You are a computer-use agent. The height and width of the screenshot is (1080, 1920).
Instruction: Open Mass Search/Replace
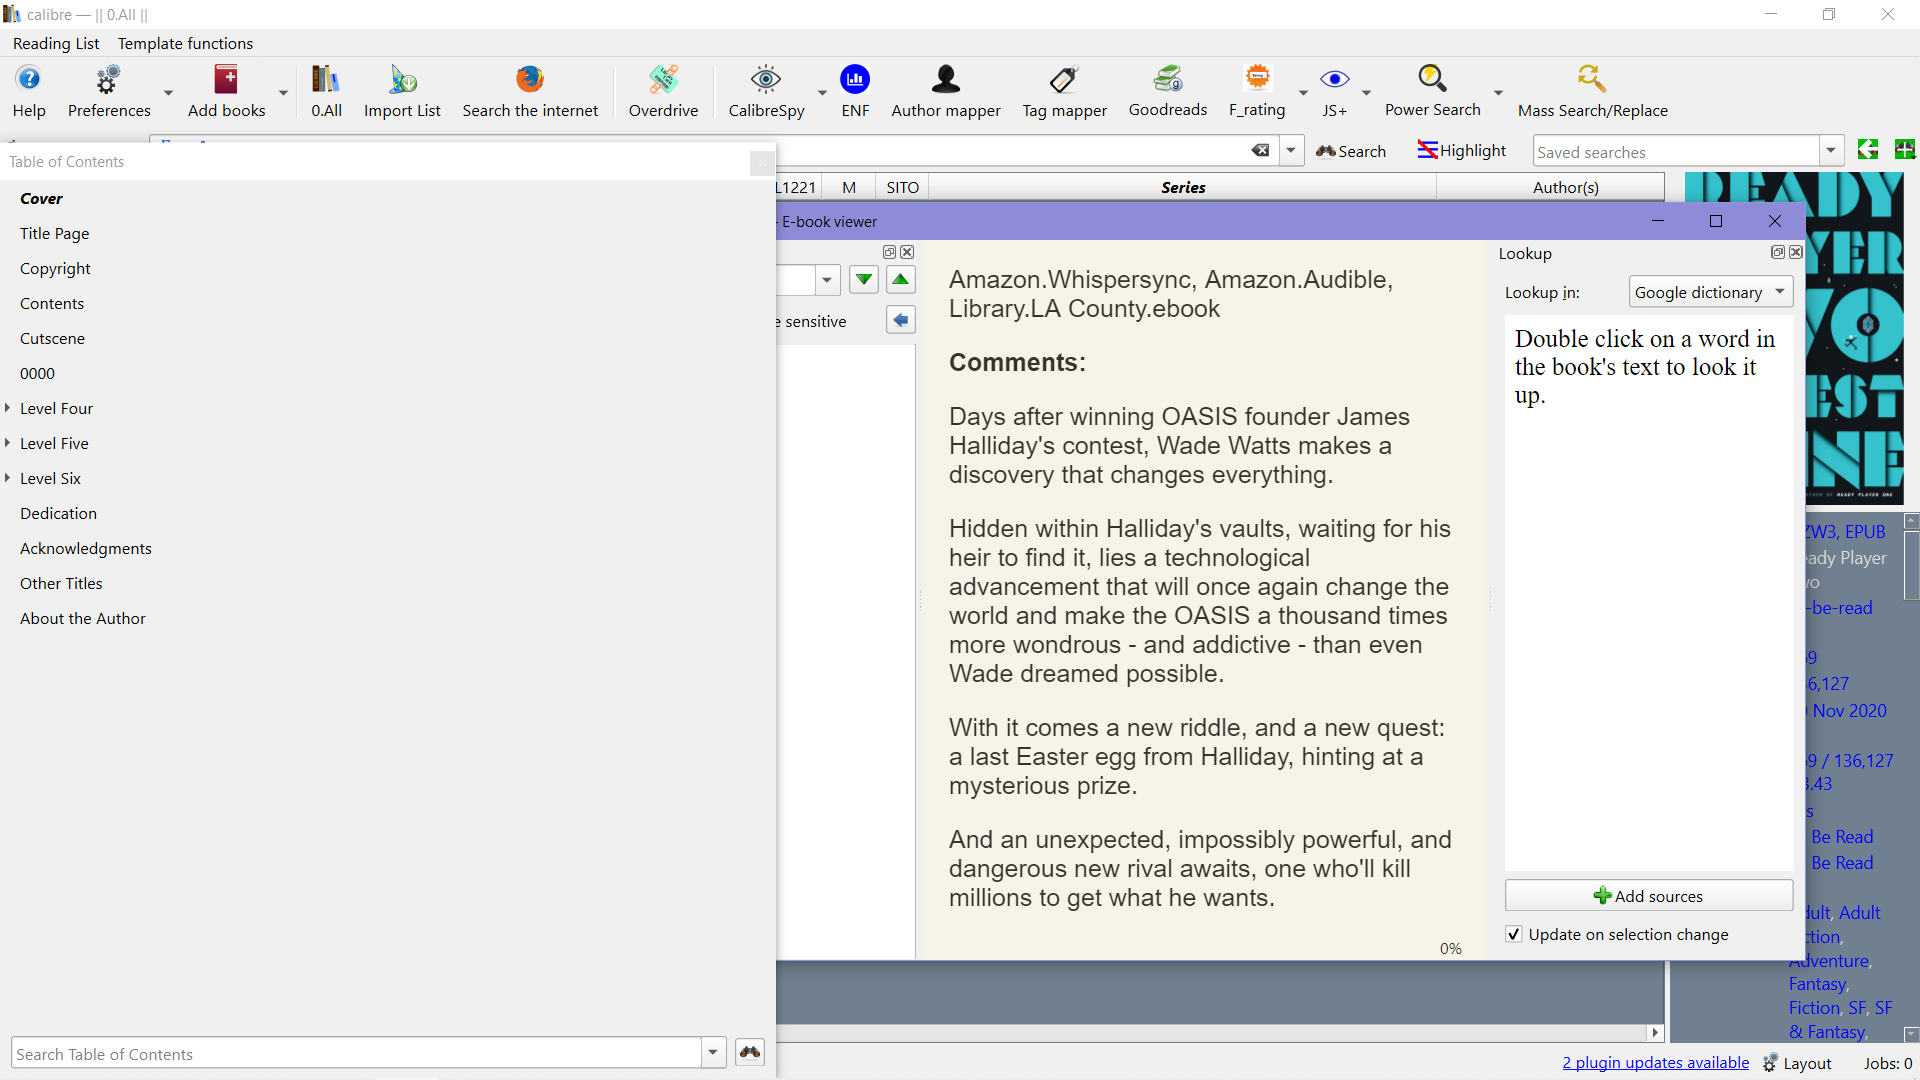[x=1592, y=90]
